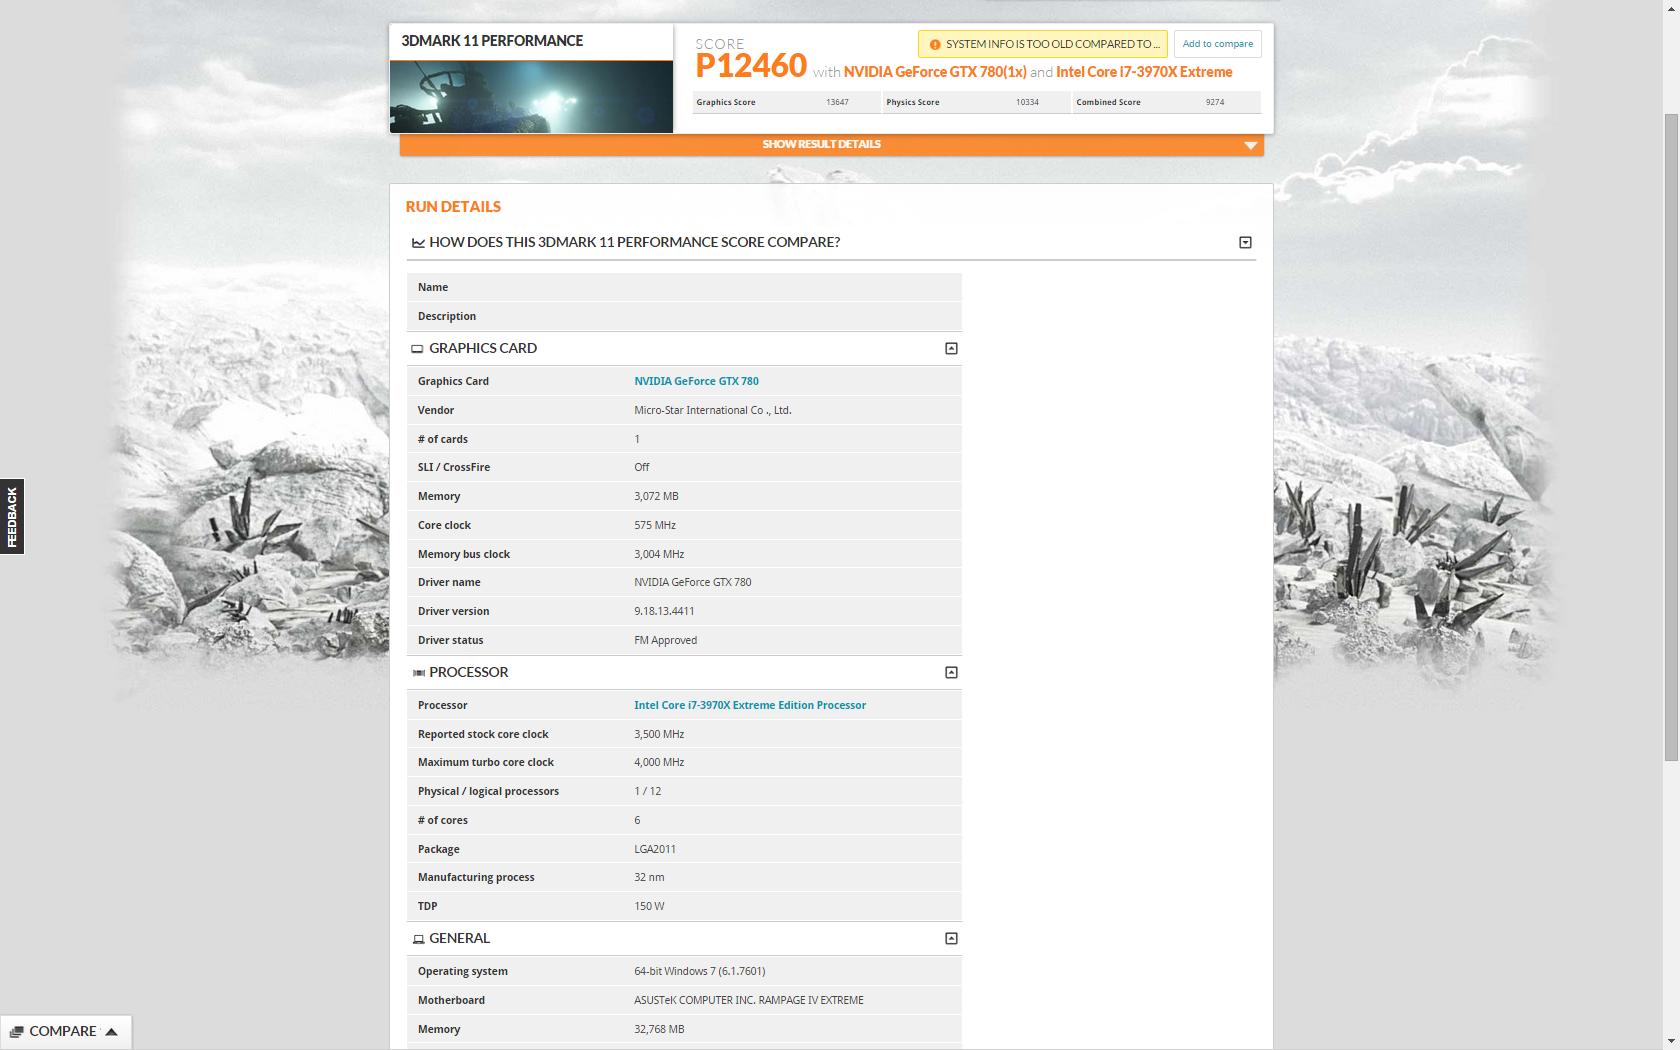Click TDP value 150 W
Image resolution: width=1680 pixels, height=1050 pixels.
649,906
